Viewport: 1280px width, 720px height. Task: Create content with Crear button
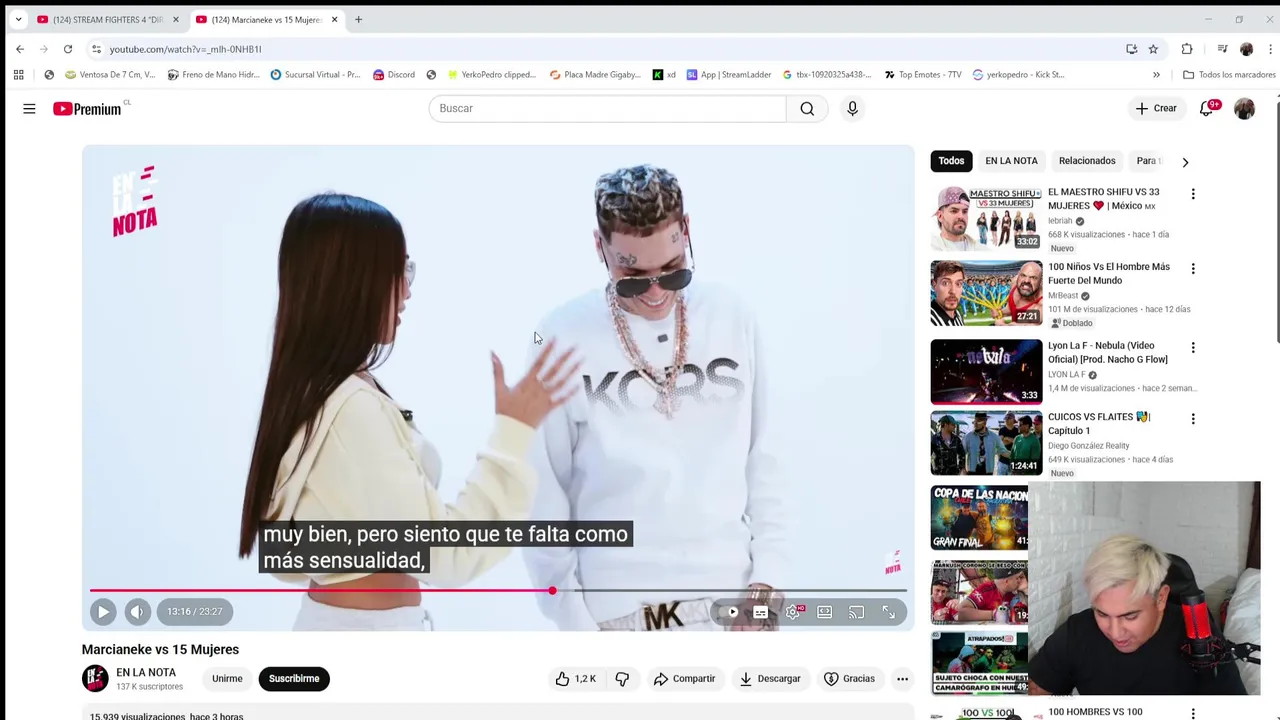(1157, 108)
